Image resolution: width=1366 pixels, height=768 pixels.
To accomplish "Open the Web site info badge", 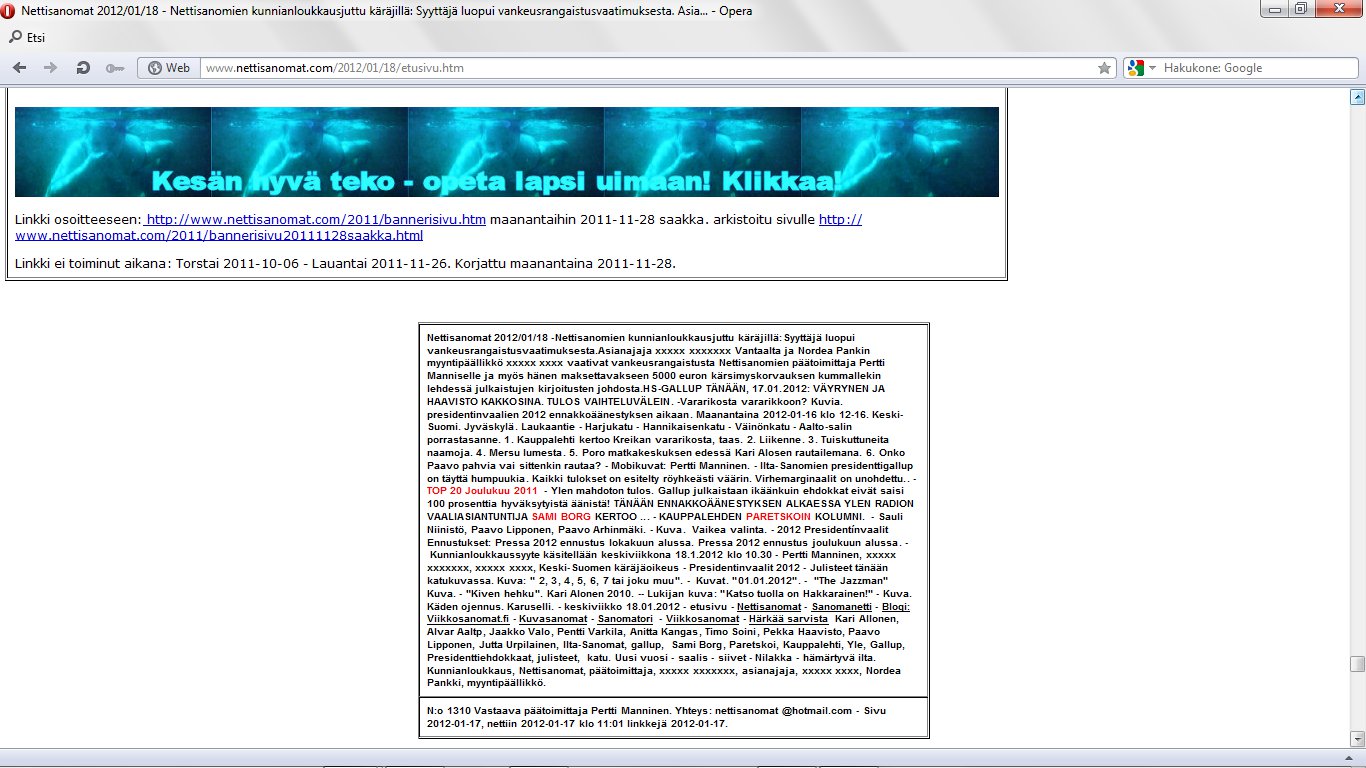I will point(168,68).
